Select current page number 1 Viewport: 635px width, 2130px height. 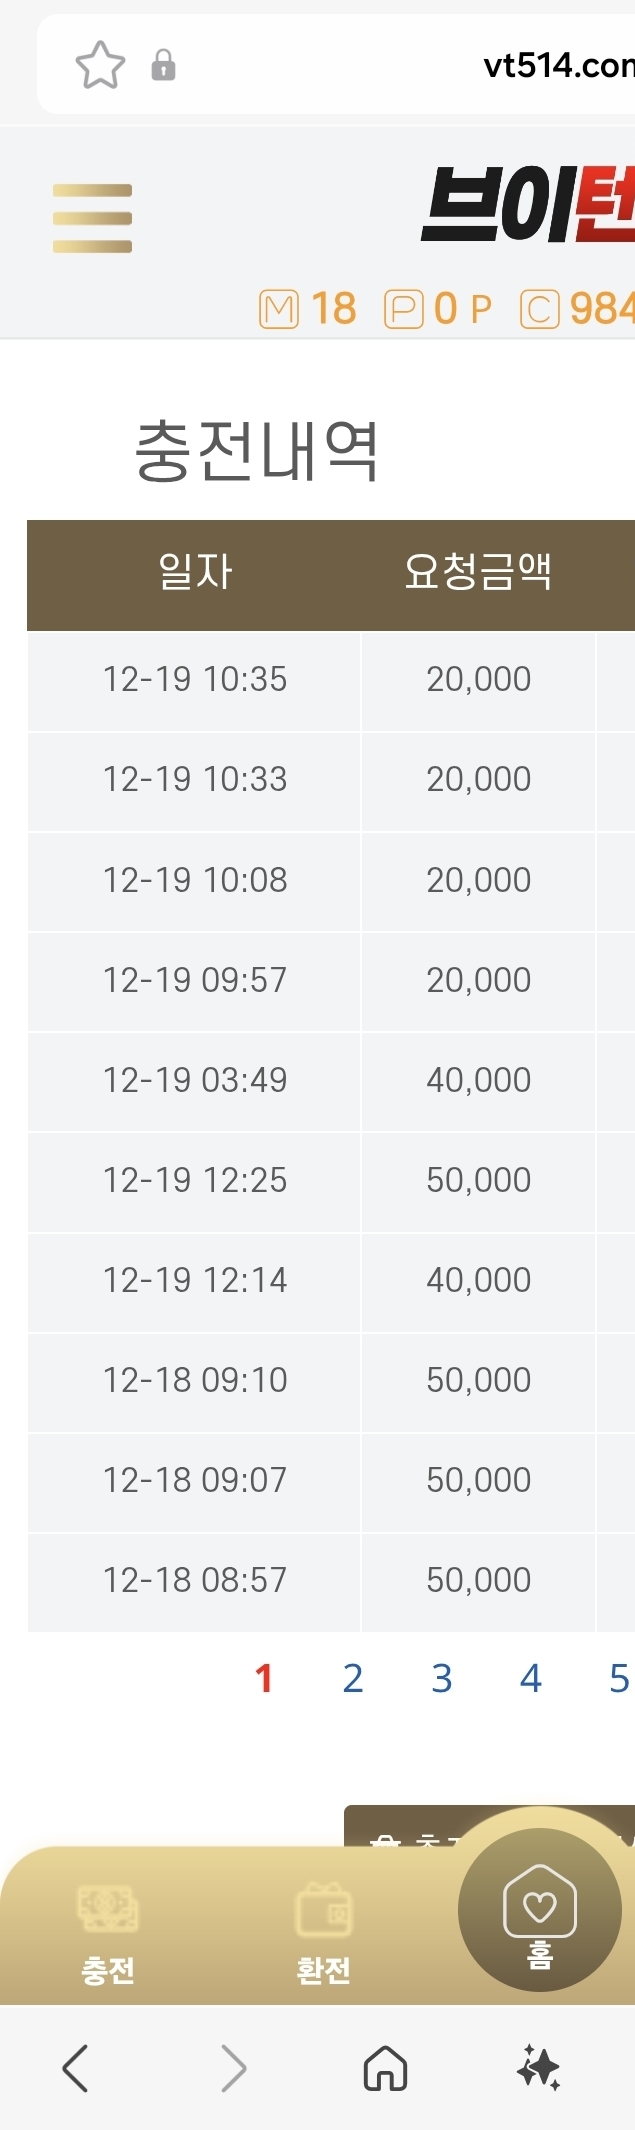[264, 1679]
